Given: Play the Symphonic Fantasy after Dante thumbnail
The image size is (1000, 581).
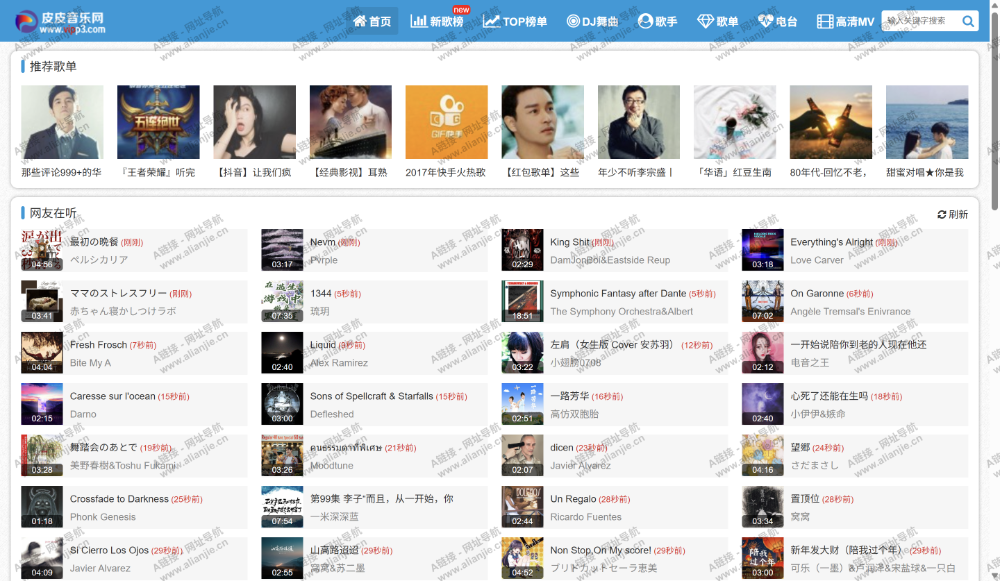Looking at the screenshot, I should tap(522, 301).
